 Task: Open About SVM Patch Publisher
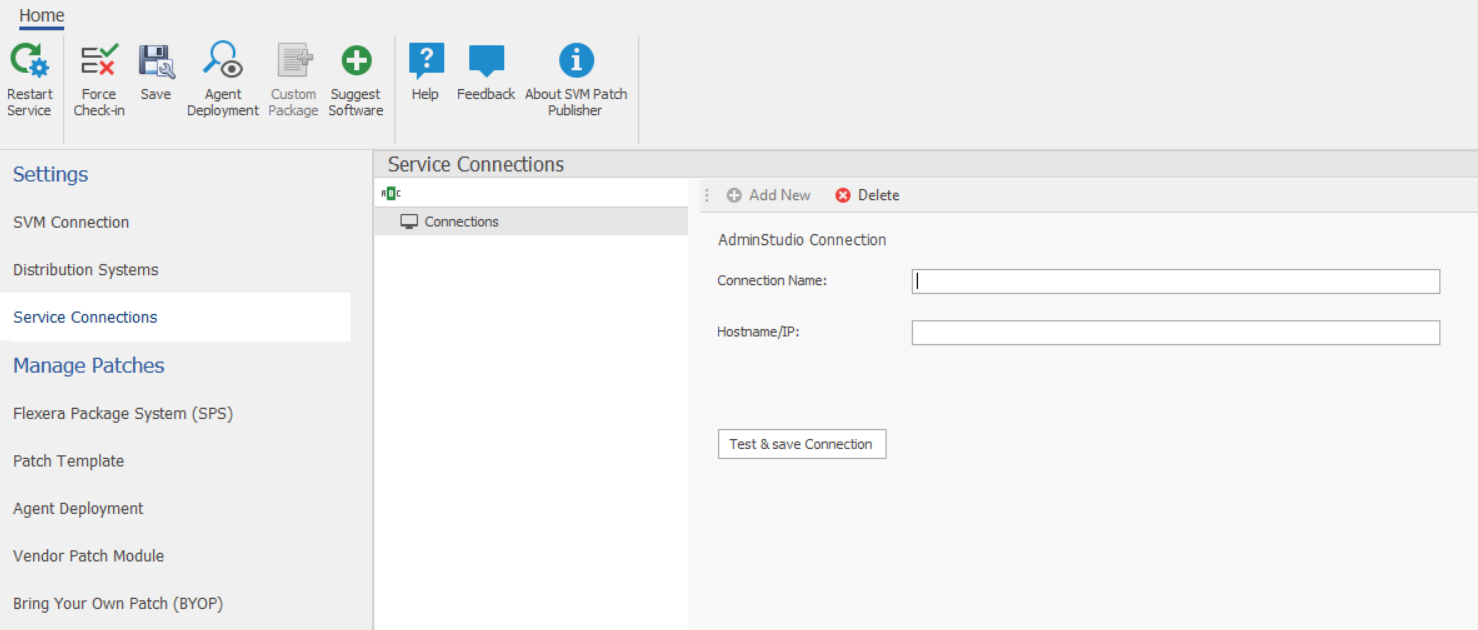576,62
